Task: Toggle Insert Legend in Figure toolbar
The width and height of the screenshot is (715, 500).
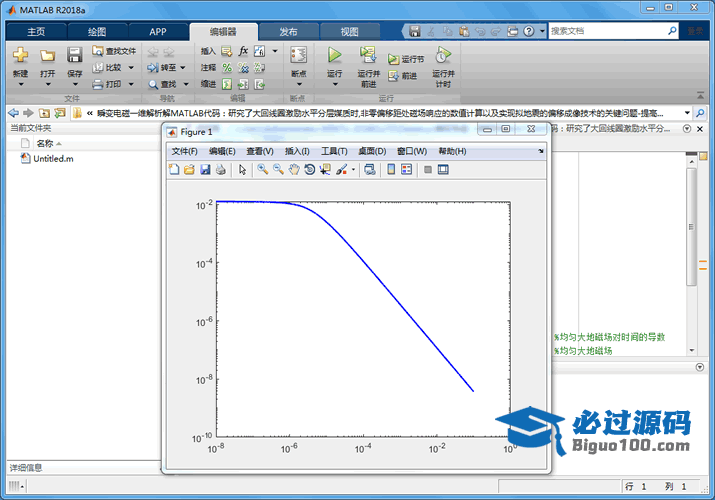Action: click(x=407, y=170)
